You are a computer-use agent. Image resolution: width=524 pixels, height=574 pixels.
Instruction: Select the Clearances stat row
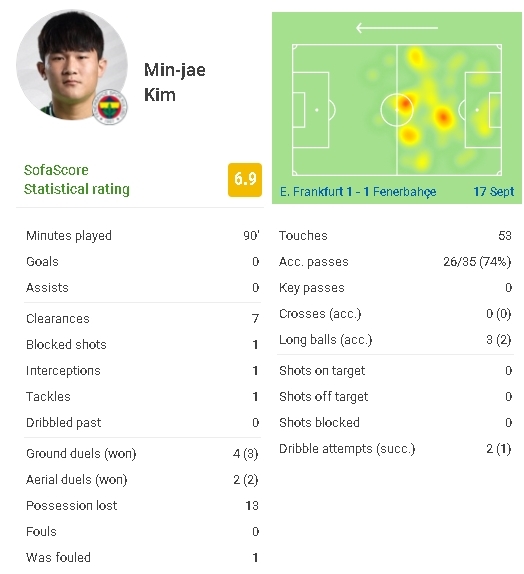pyautogui.click(x=142, y=318)
